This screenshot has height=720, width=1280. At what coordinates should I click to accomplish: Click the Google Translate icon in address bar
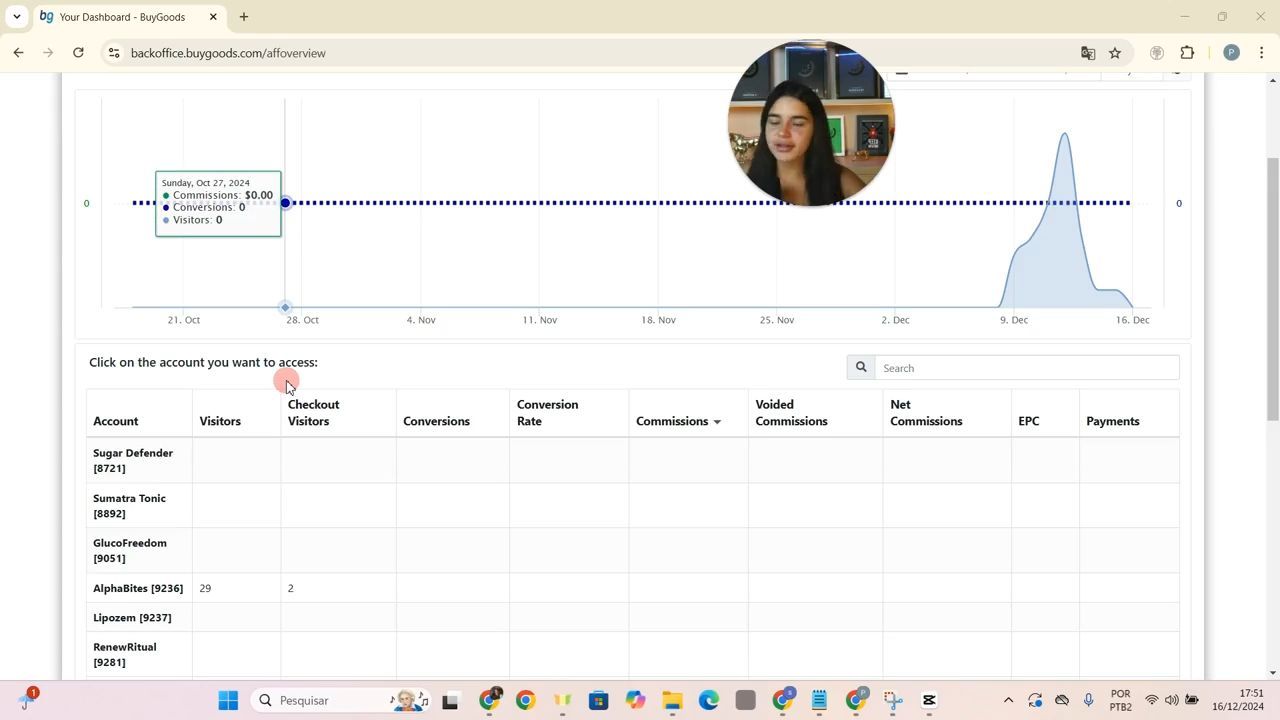1088,53
